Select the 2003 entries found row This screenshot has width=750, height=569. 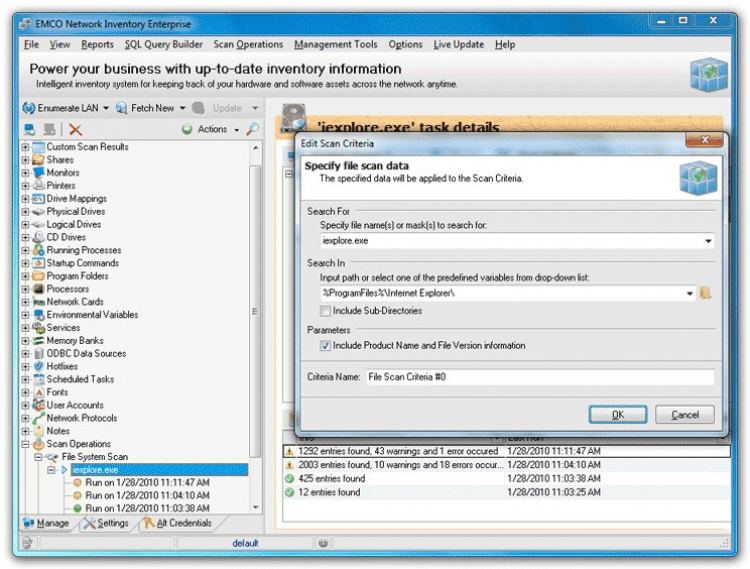point(507,465)
